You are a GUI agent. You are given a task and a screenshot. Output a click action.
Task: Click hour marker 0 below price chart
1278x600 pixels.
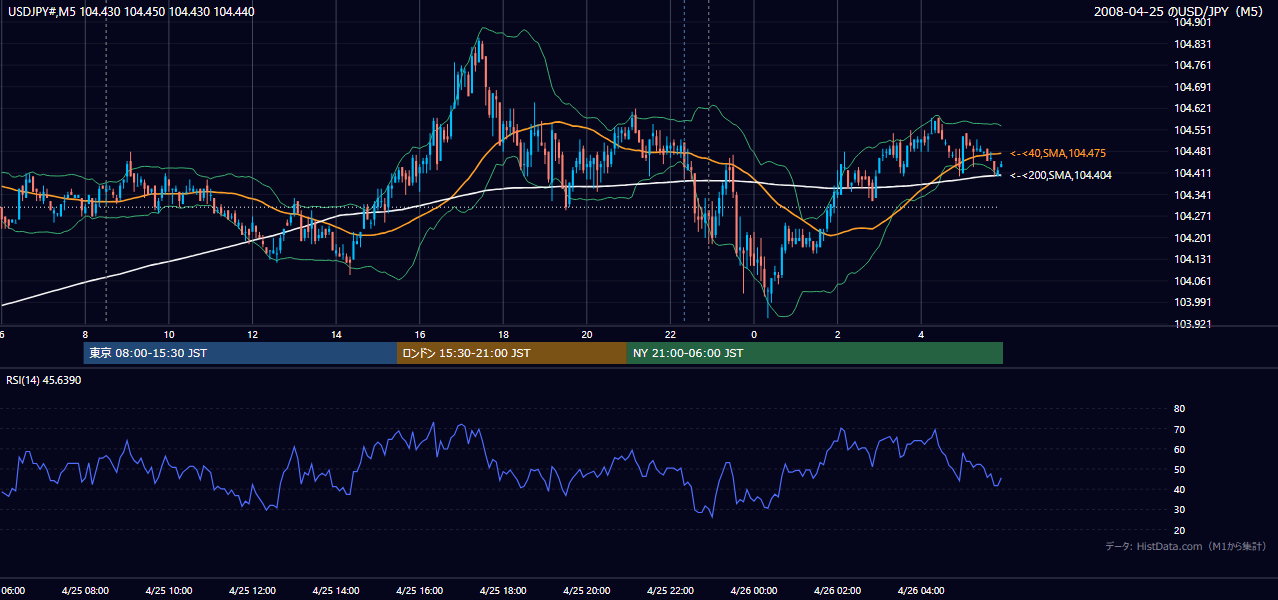point(754,335)
